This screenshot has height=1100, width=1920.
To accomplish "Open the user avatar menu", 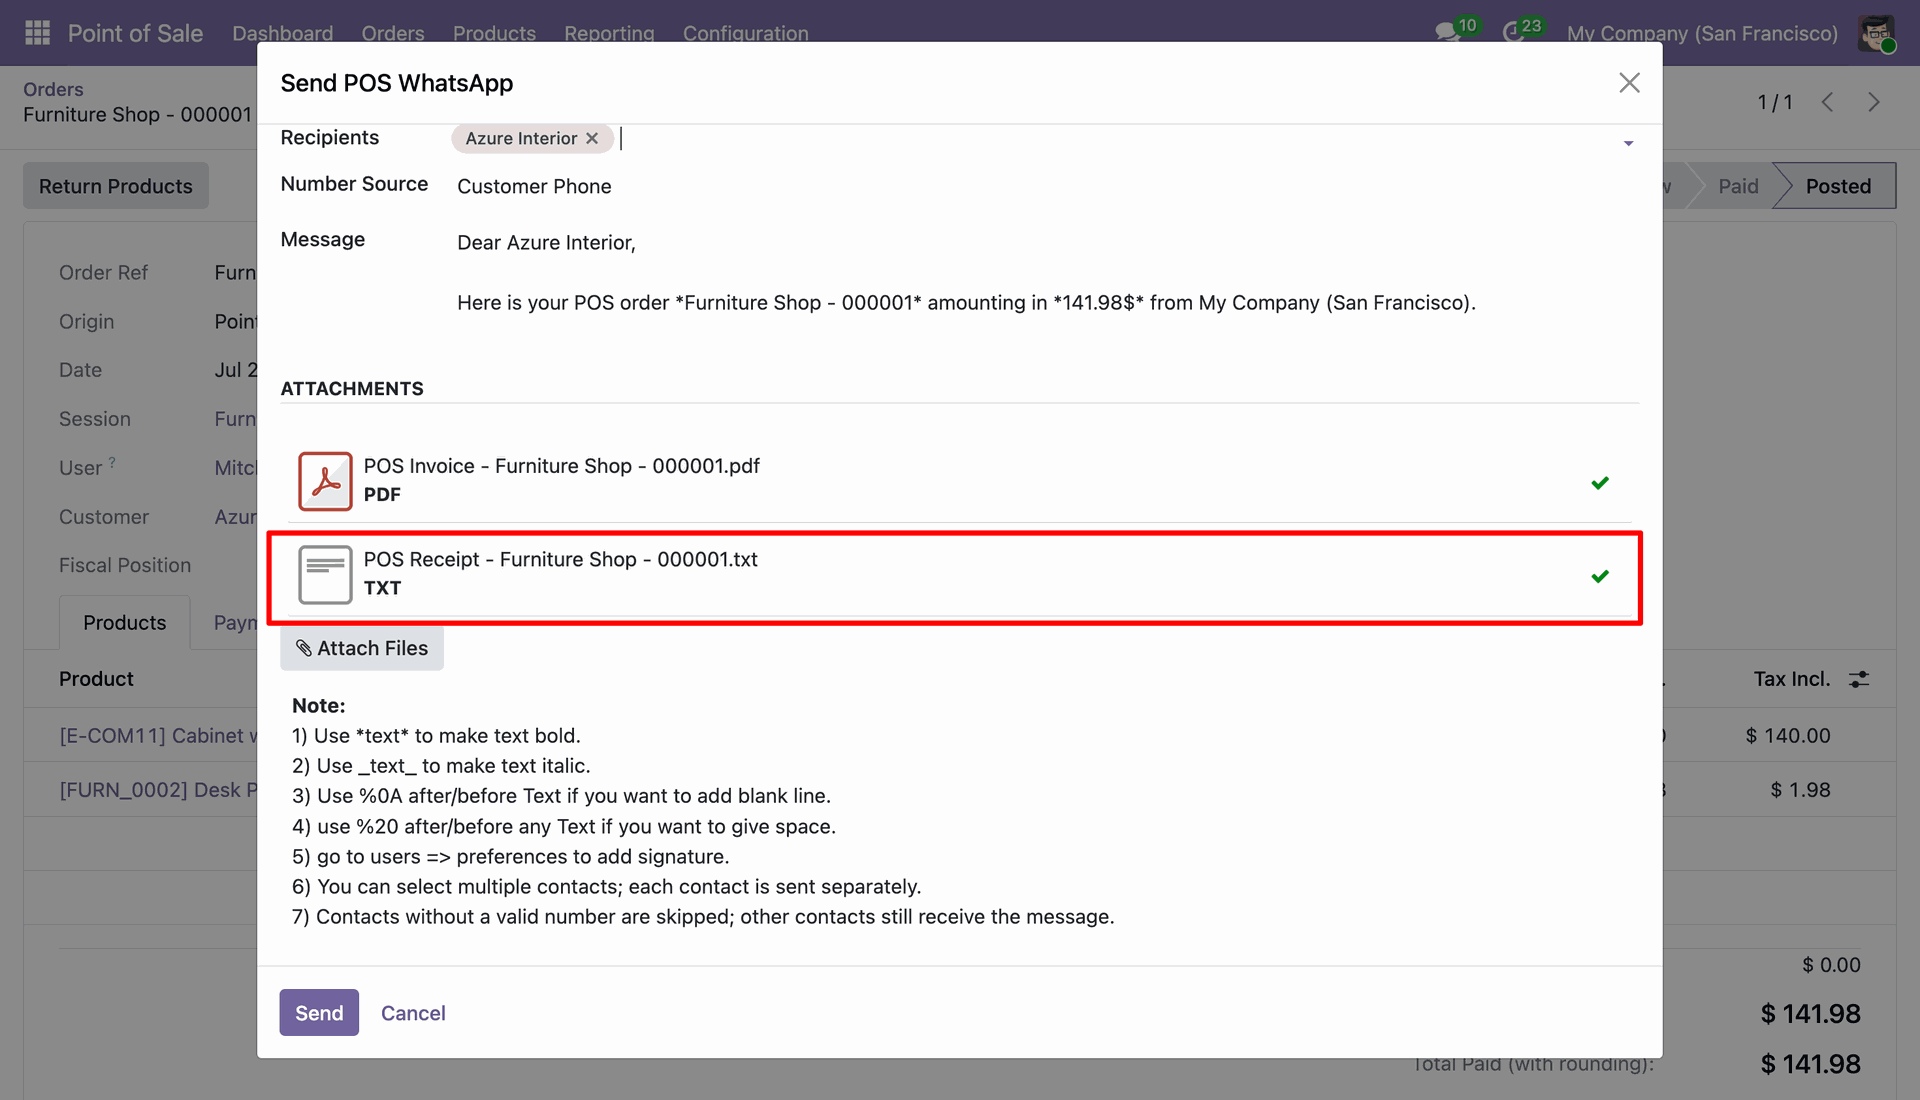I will tap(1876, 33).
